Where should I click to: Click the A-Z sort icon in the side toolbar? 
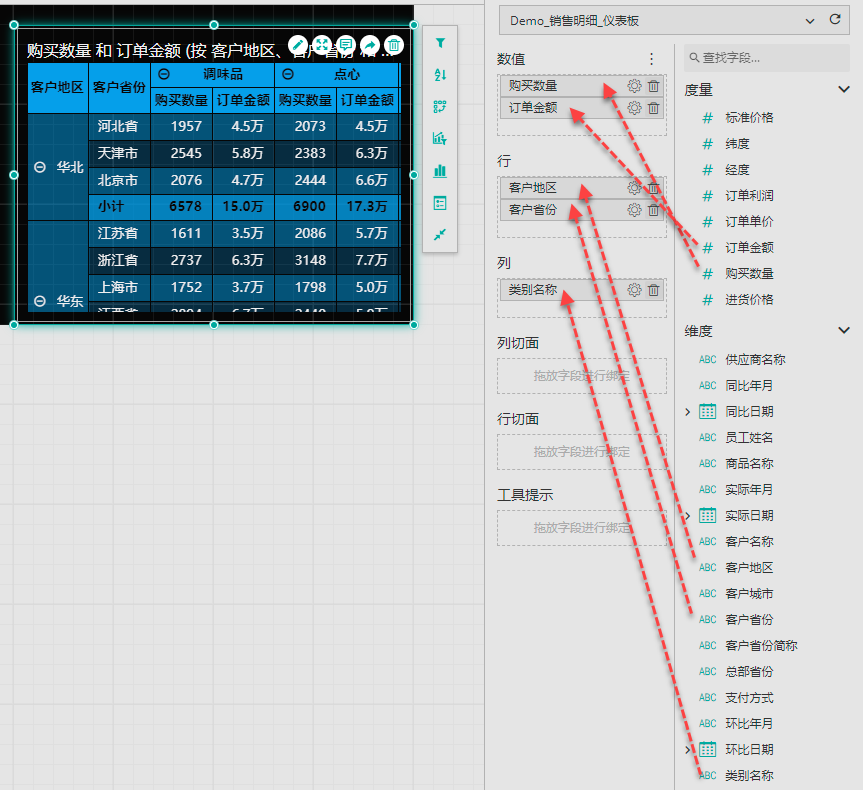click(440, 75)
